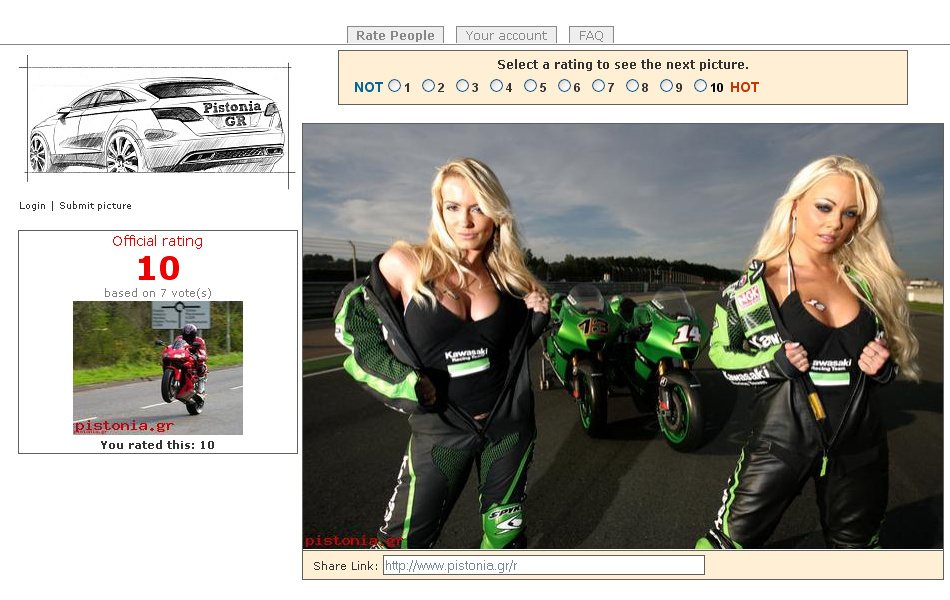The image size is (950, 600).
Task: Choose rating 3 radio button
Action: point(462,86)
